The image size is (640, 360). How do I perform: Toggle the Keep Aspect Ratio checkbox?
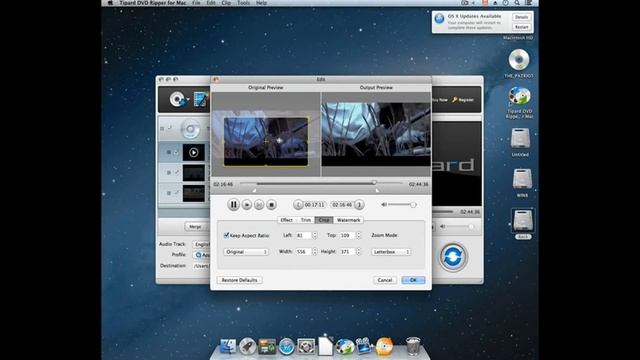[x=227, y=235]
